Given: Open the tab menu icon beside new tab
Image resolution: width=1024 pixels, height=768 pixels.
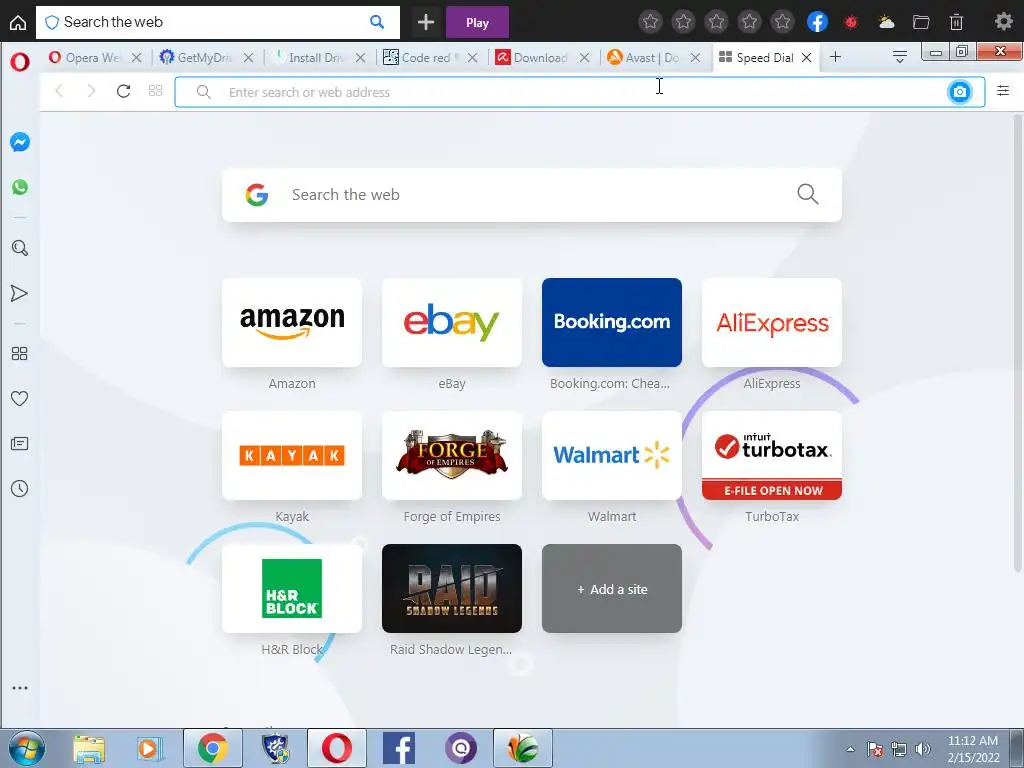Looking at the screenshot, I should coord(900,57).
